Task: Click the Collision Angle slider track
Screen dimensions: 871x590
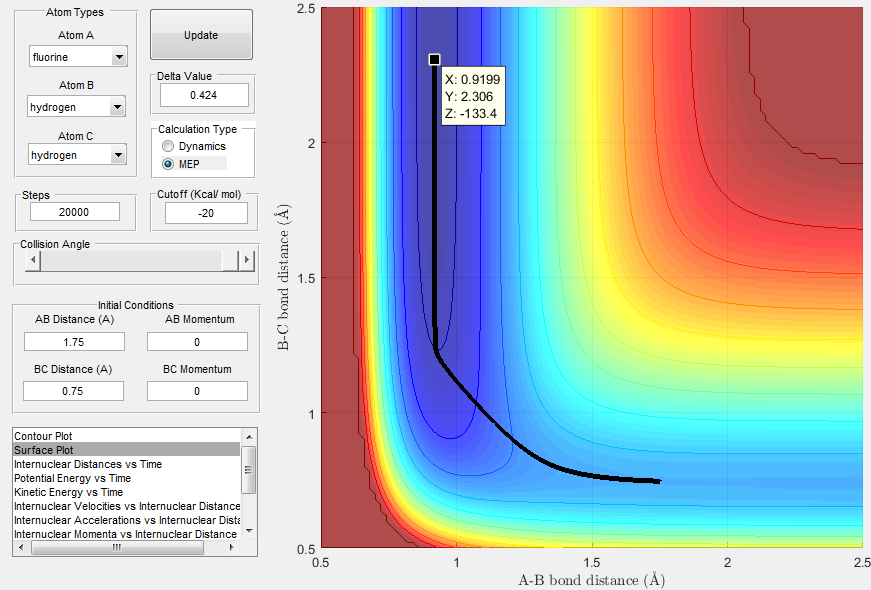Action: (x=131, y=260)
